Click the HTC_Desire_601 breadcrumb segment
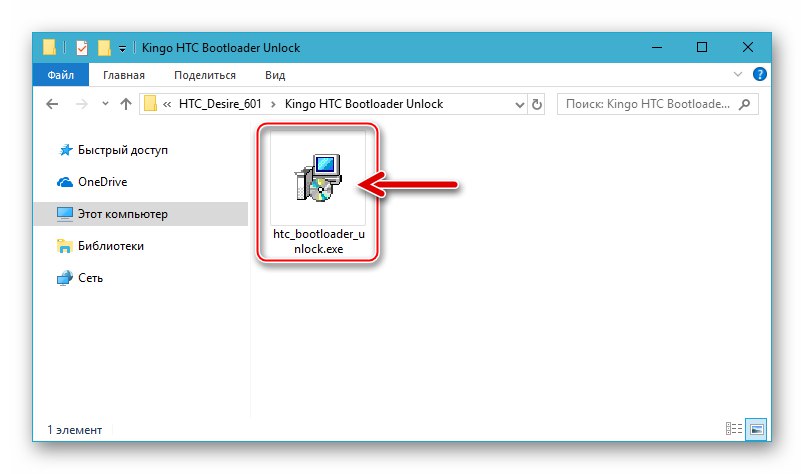The height and width of the screenshot is (474, 804). point(220,104)
